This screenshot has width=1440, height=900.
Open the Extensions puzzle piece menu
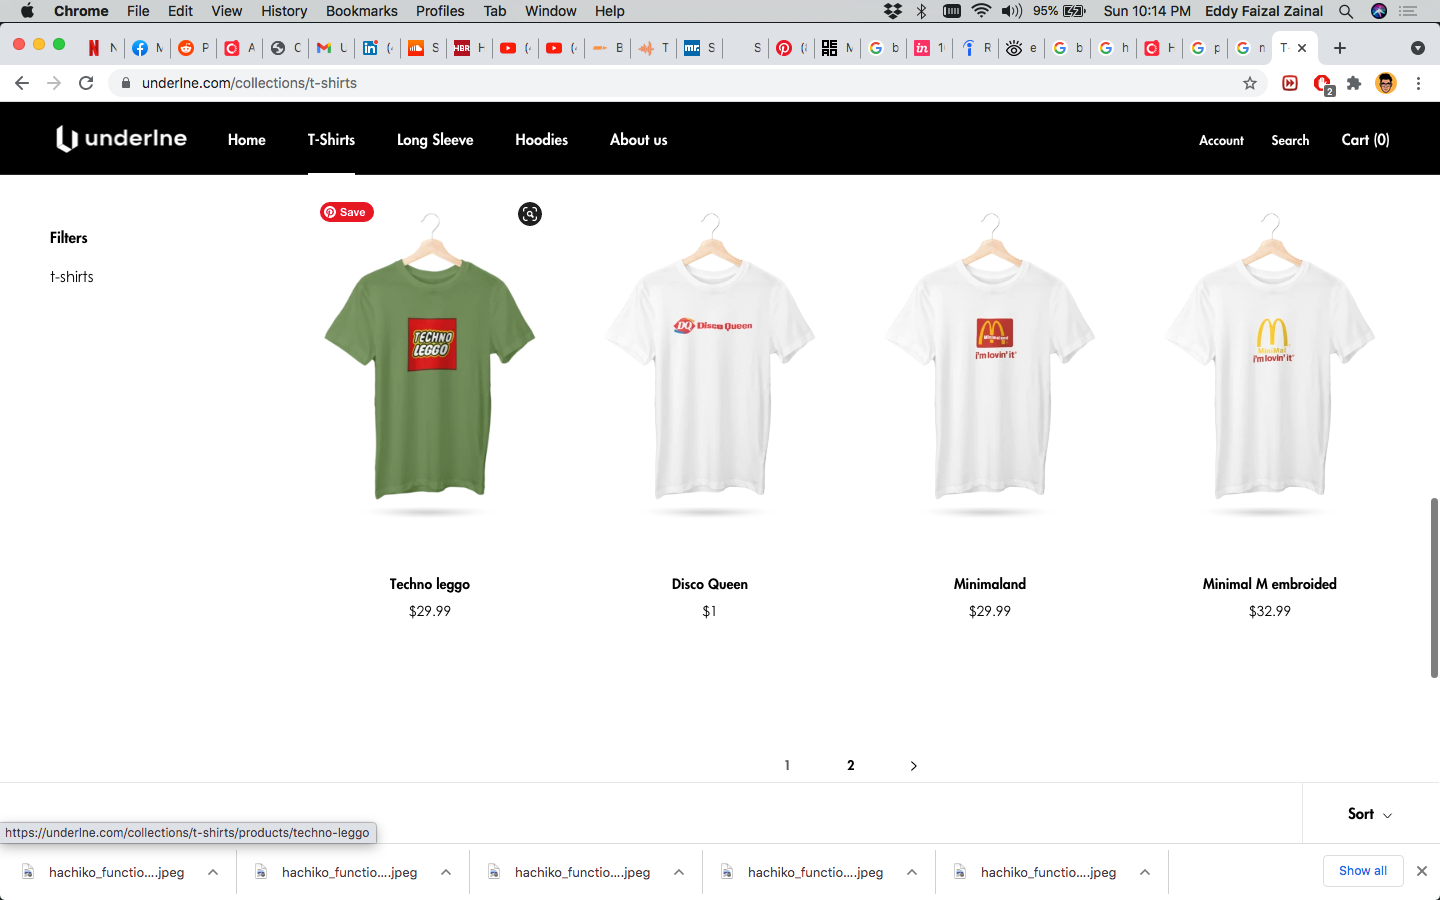[x=1354, y=83]
